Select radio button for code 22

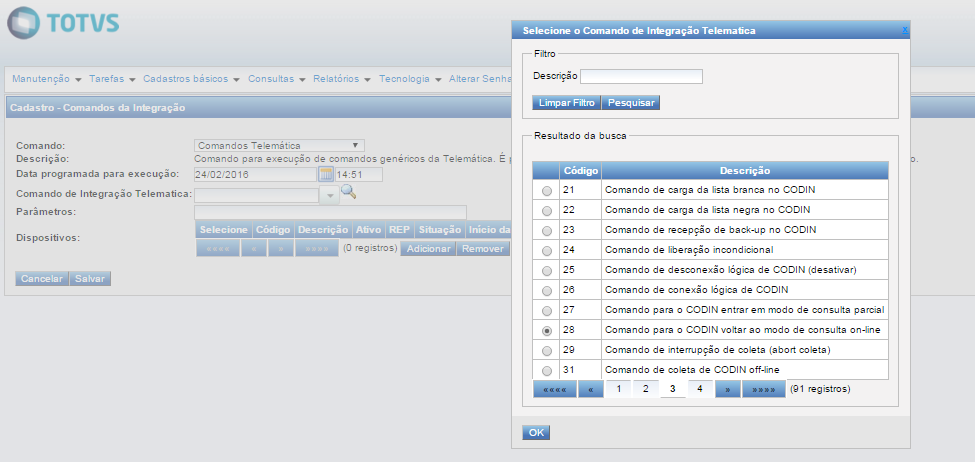547,211
